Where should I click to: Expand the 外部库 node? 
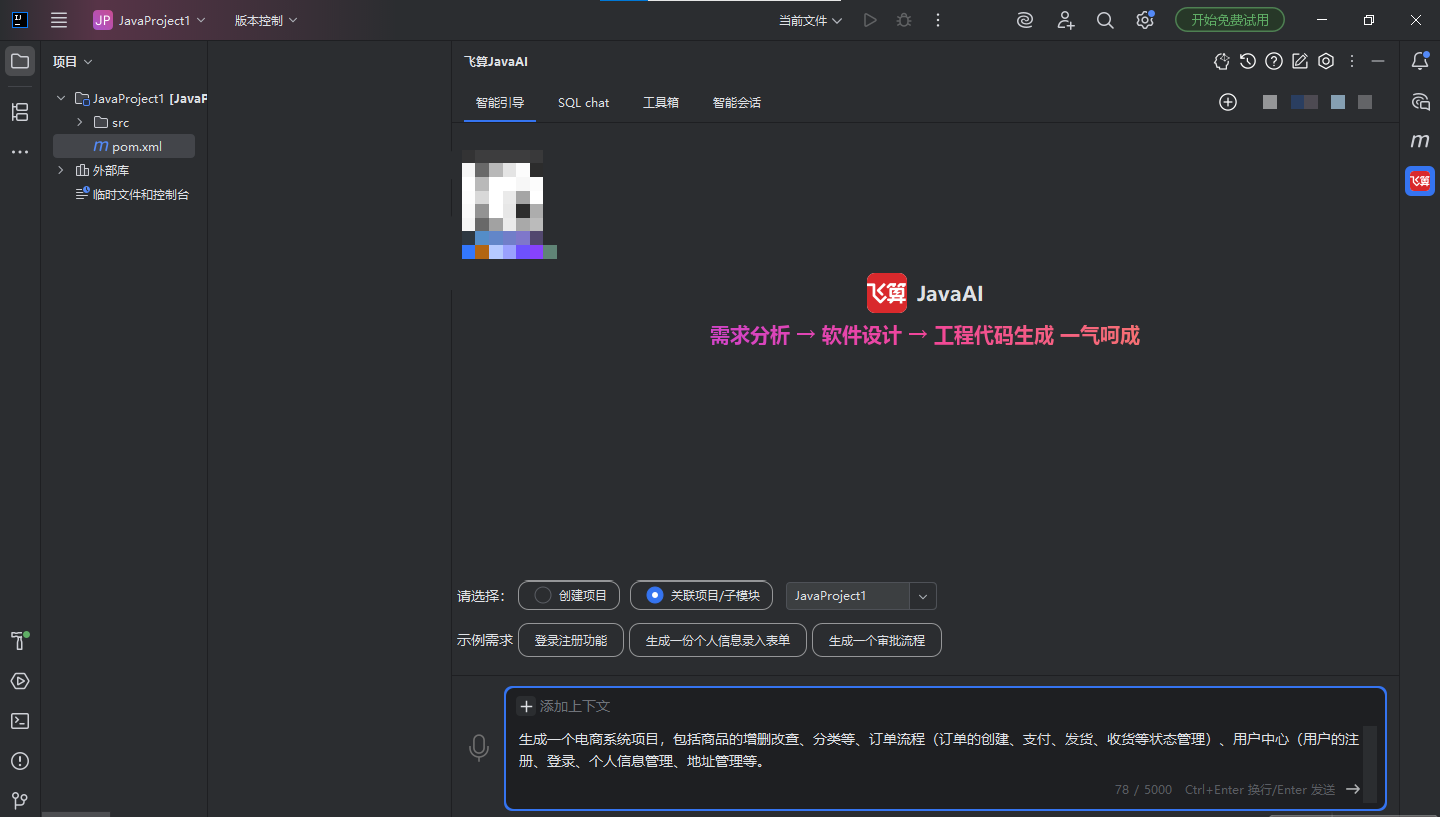[61, 170]
